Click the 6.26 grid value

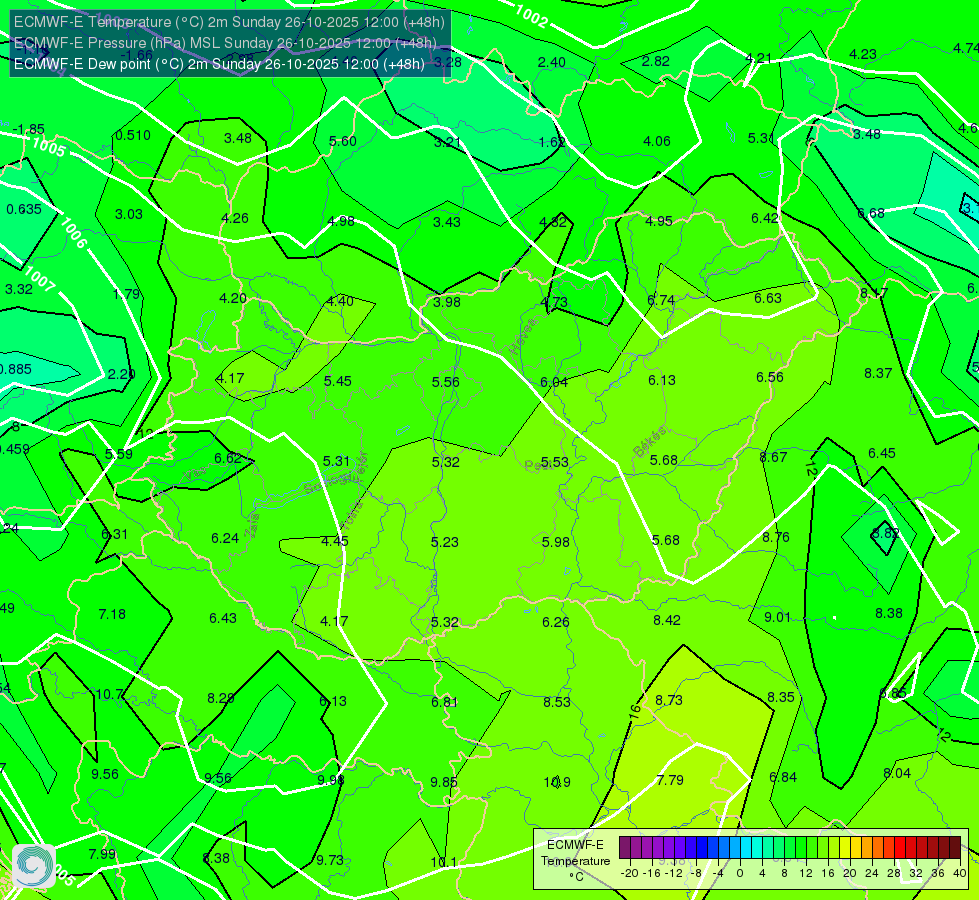click(x=556, y=622)
